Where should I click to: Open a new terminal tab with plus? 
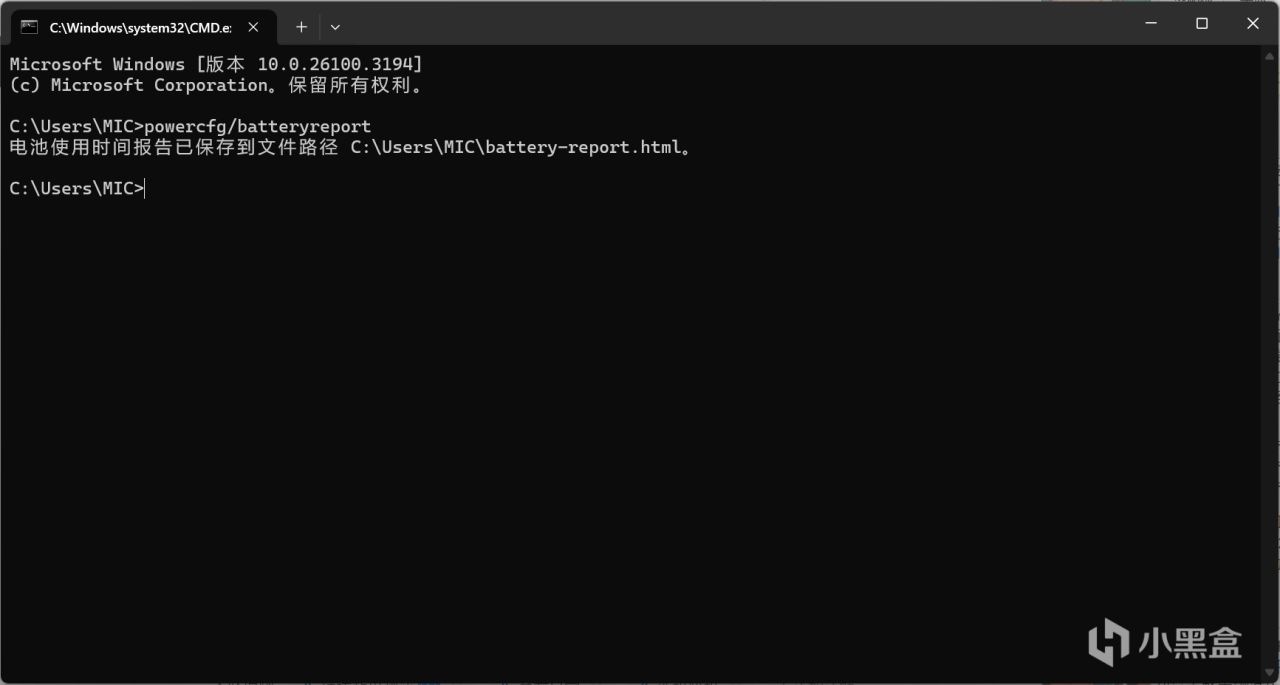tap(301, 27)
